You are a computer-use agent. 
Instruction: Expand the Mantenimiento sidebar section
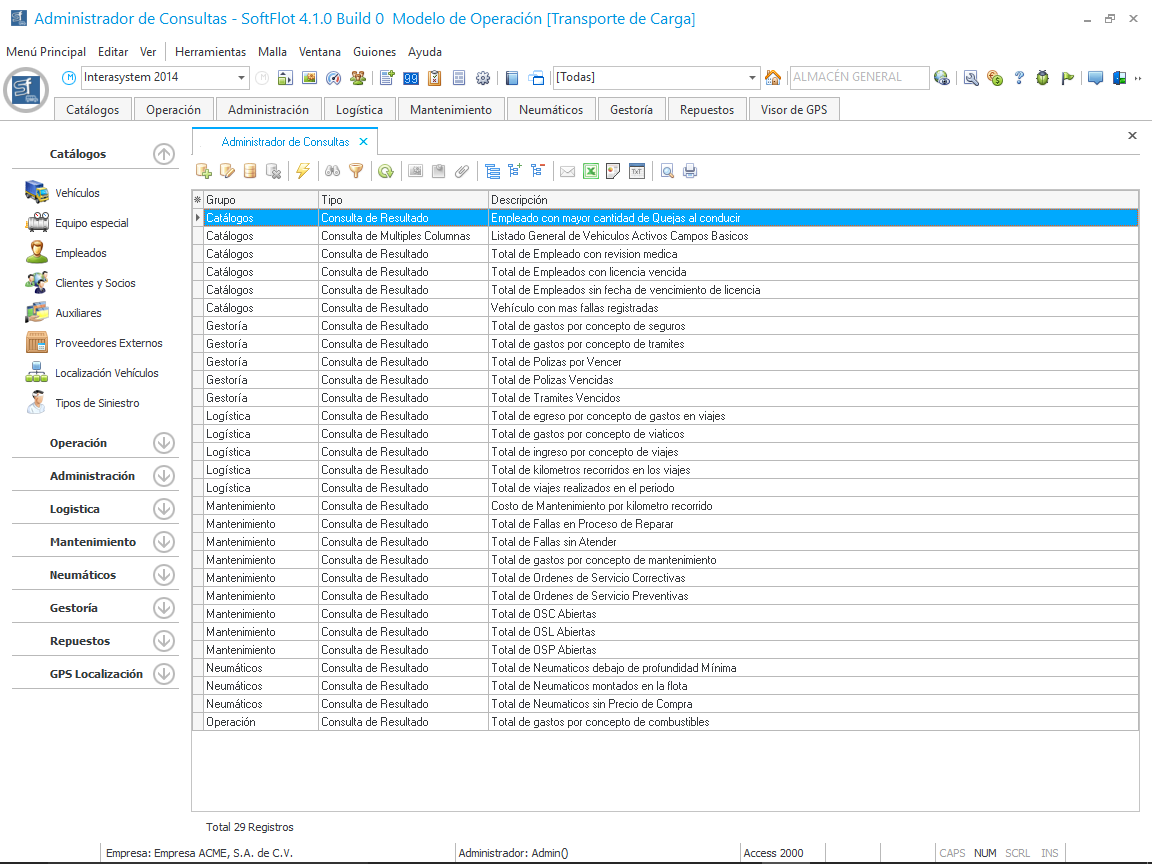(164, 542)
